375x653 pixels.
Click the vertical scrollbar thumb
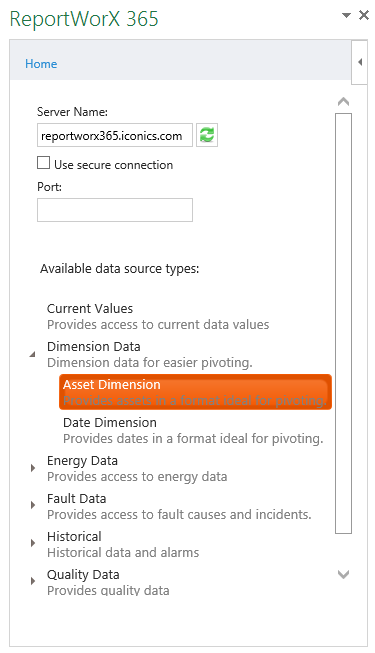coord(343,323)
